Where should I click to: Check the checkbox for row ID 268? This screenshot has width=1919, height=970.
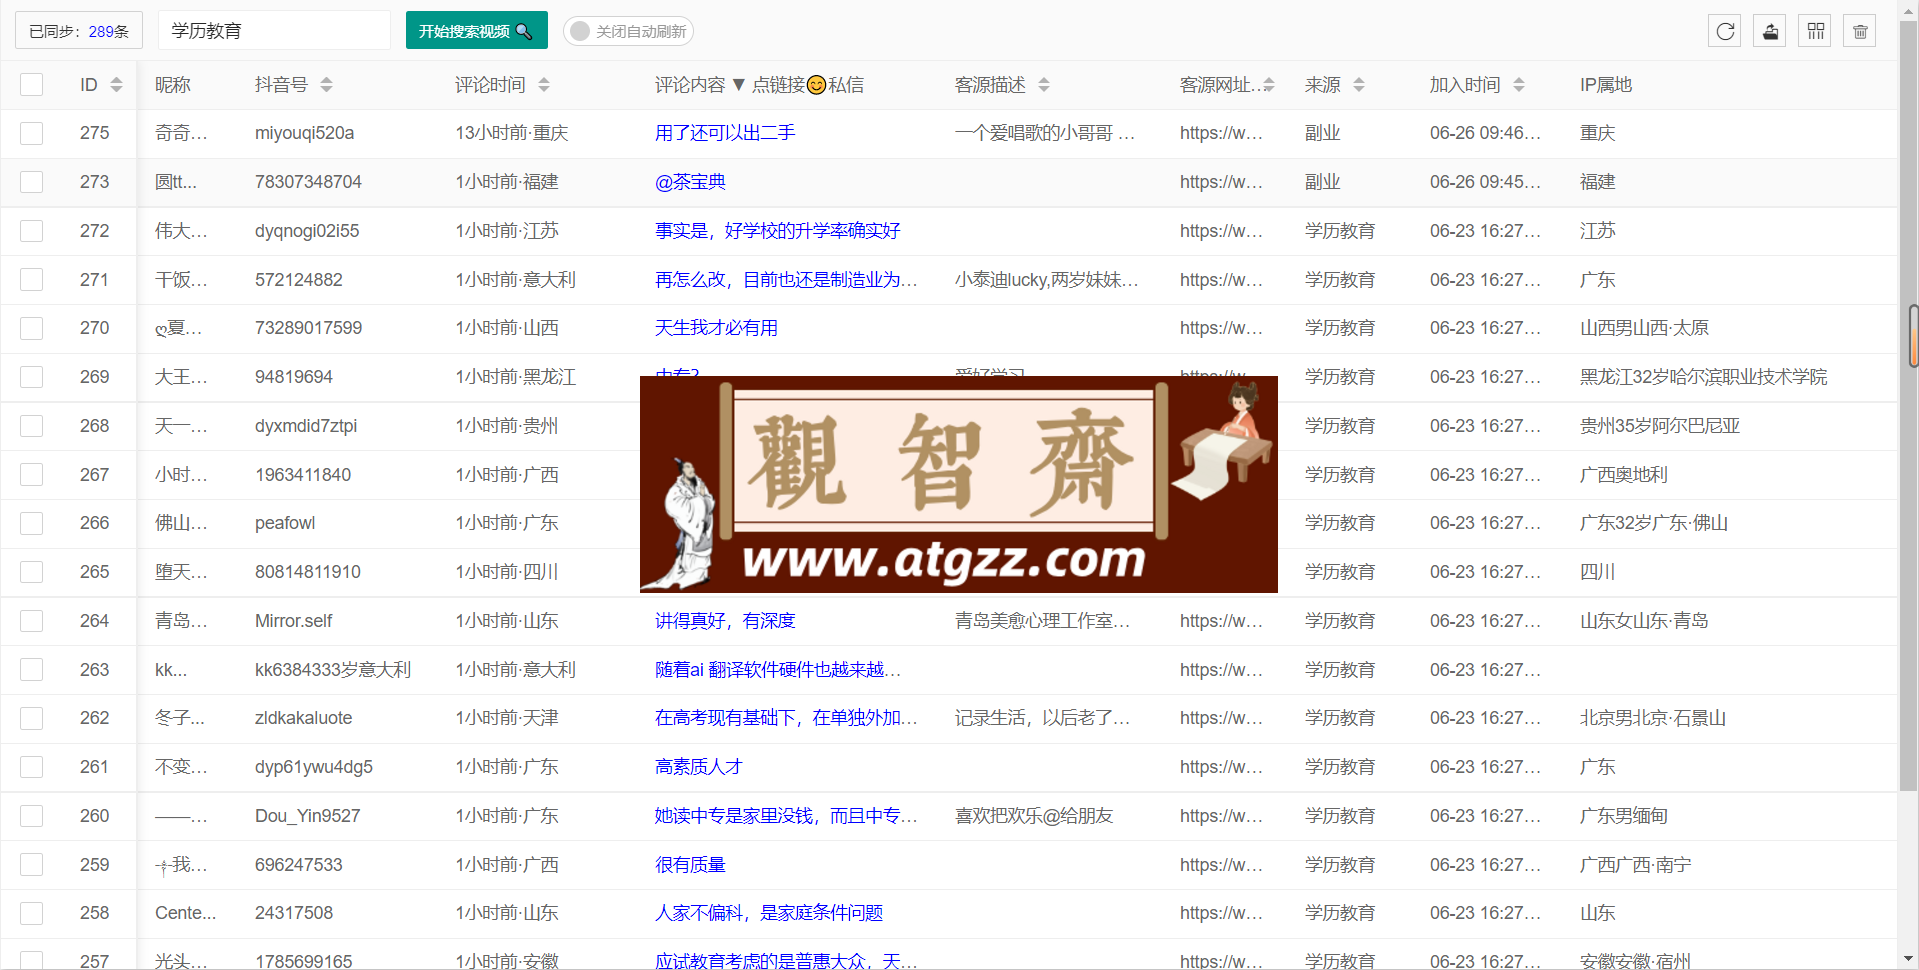coord(32,426)
